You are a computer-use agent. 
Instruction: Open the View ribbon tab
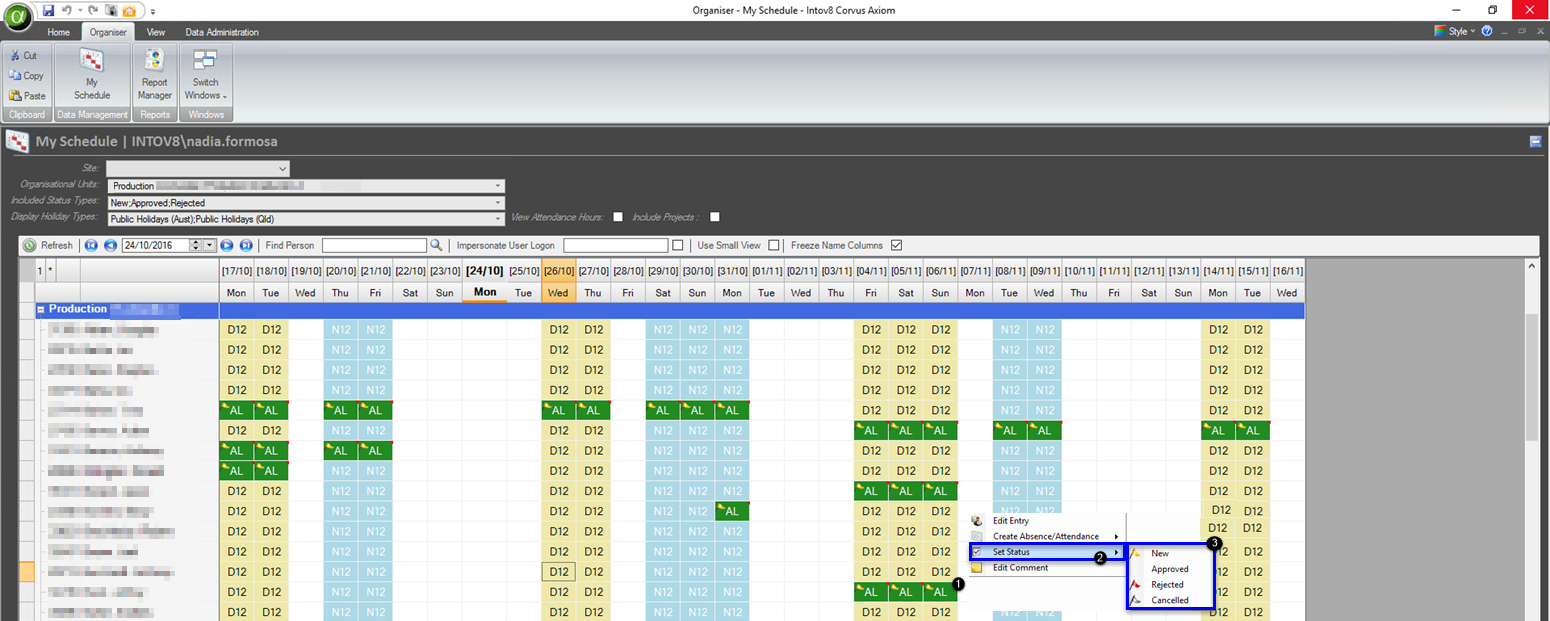[156, 32]
